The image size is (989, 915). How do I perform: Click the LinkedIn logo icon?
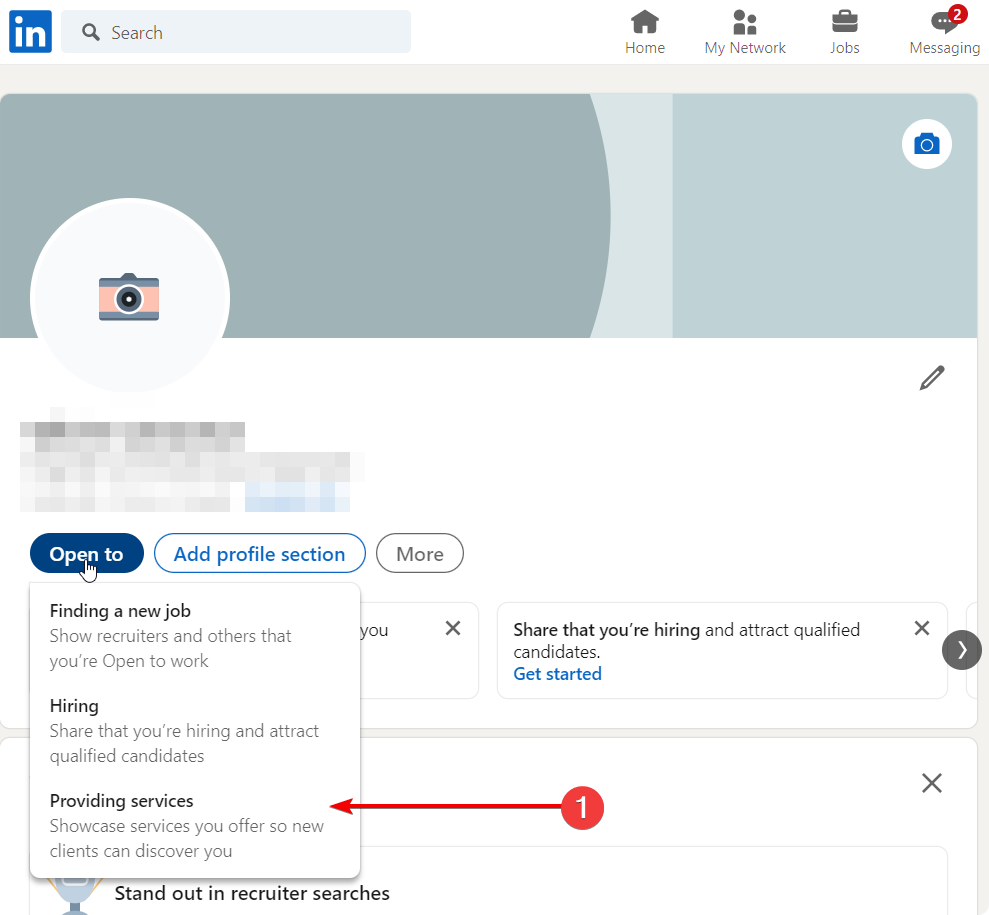coord(30,32)
